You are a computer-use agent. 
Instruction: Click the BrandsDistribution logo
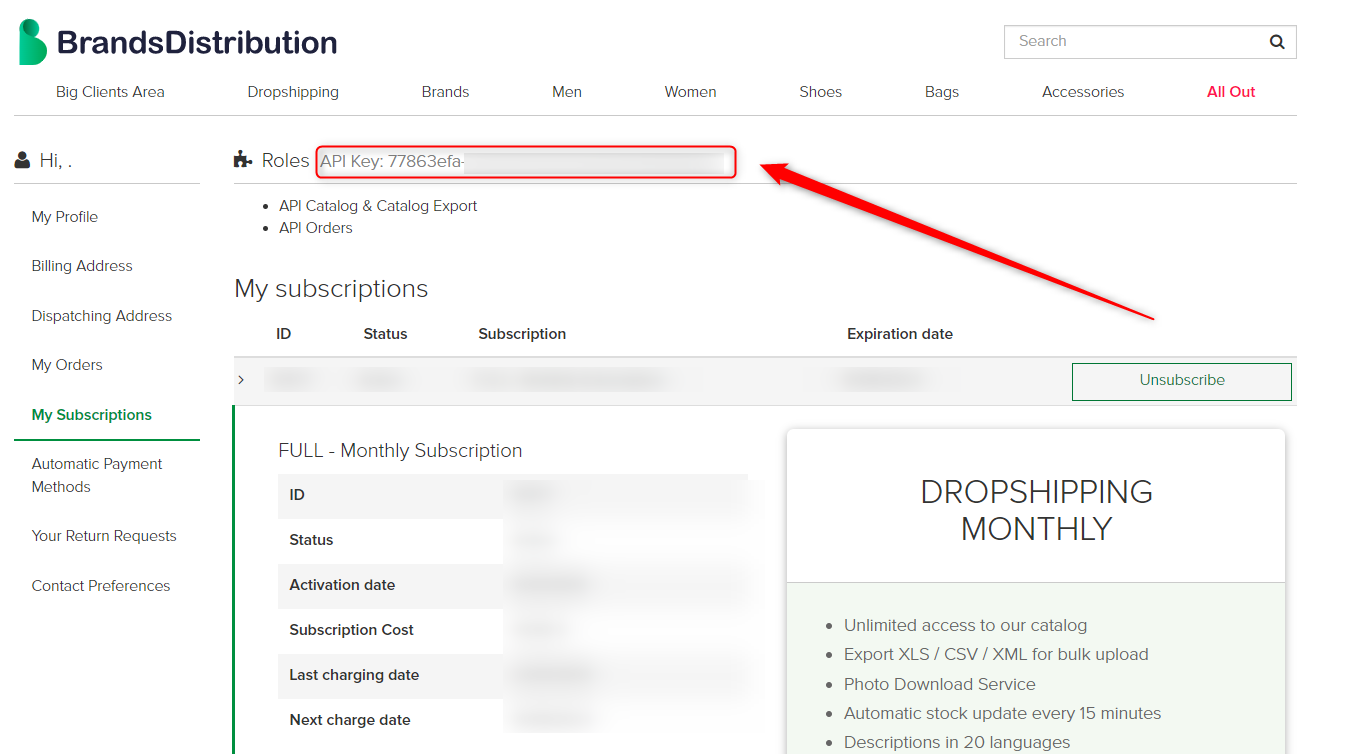(x=178, y=42)
